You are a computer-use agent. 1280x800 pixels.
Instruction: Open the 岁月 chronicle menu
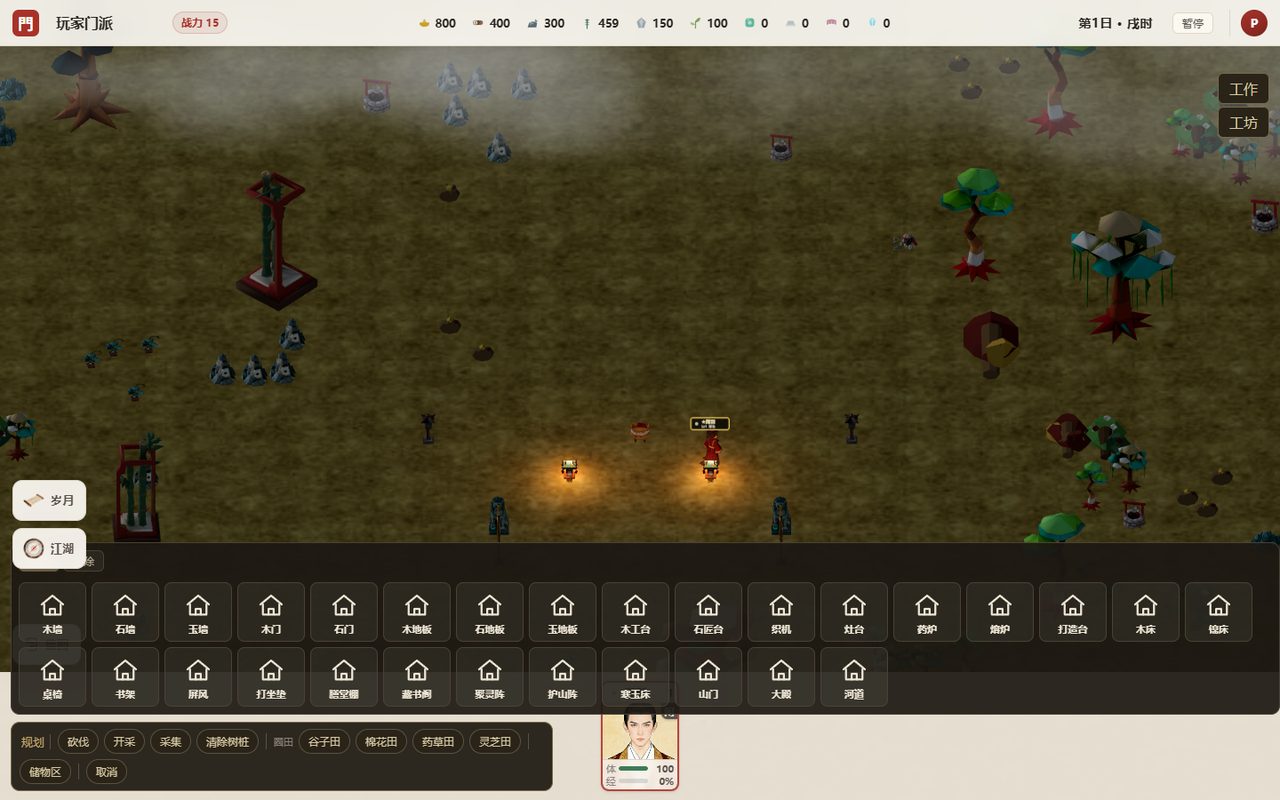[49, 500]
